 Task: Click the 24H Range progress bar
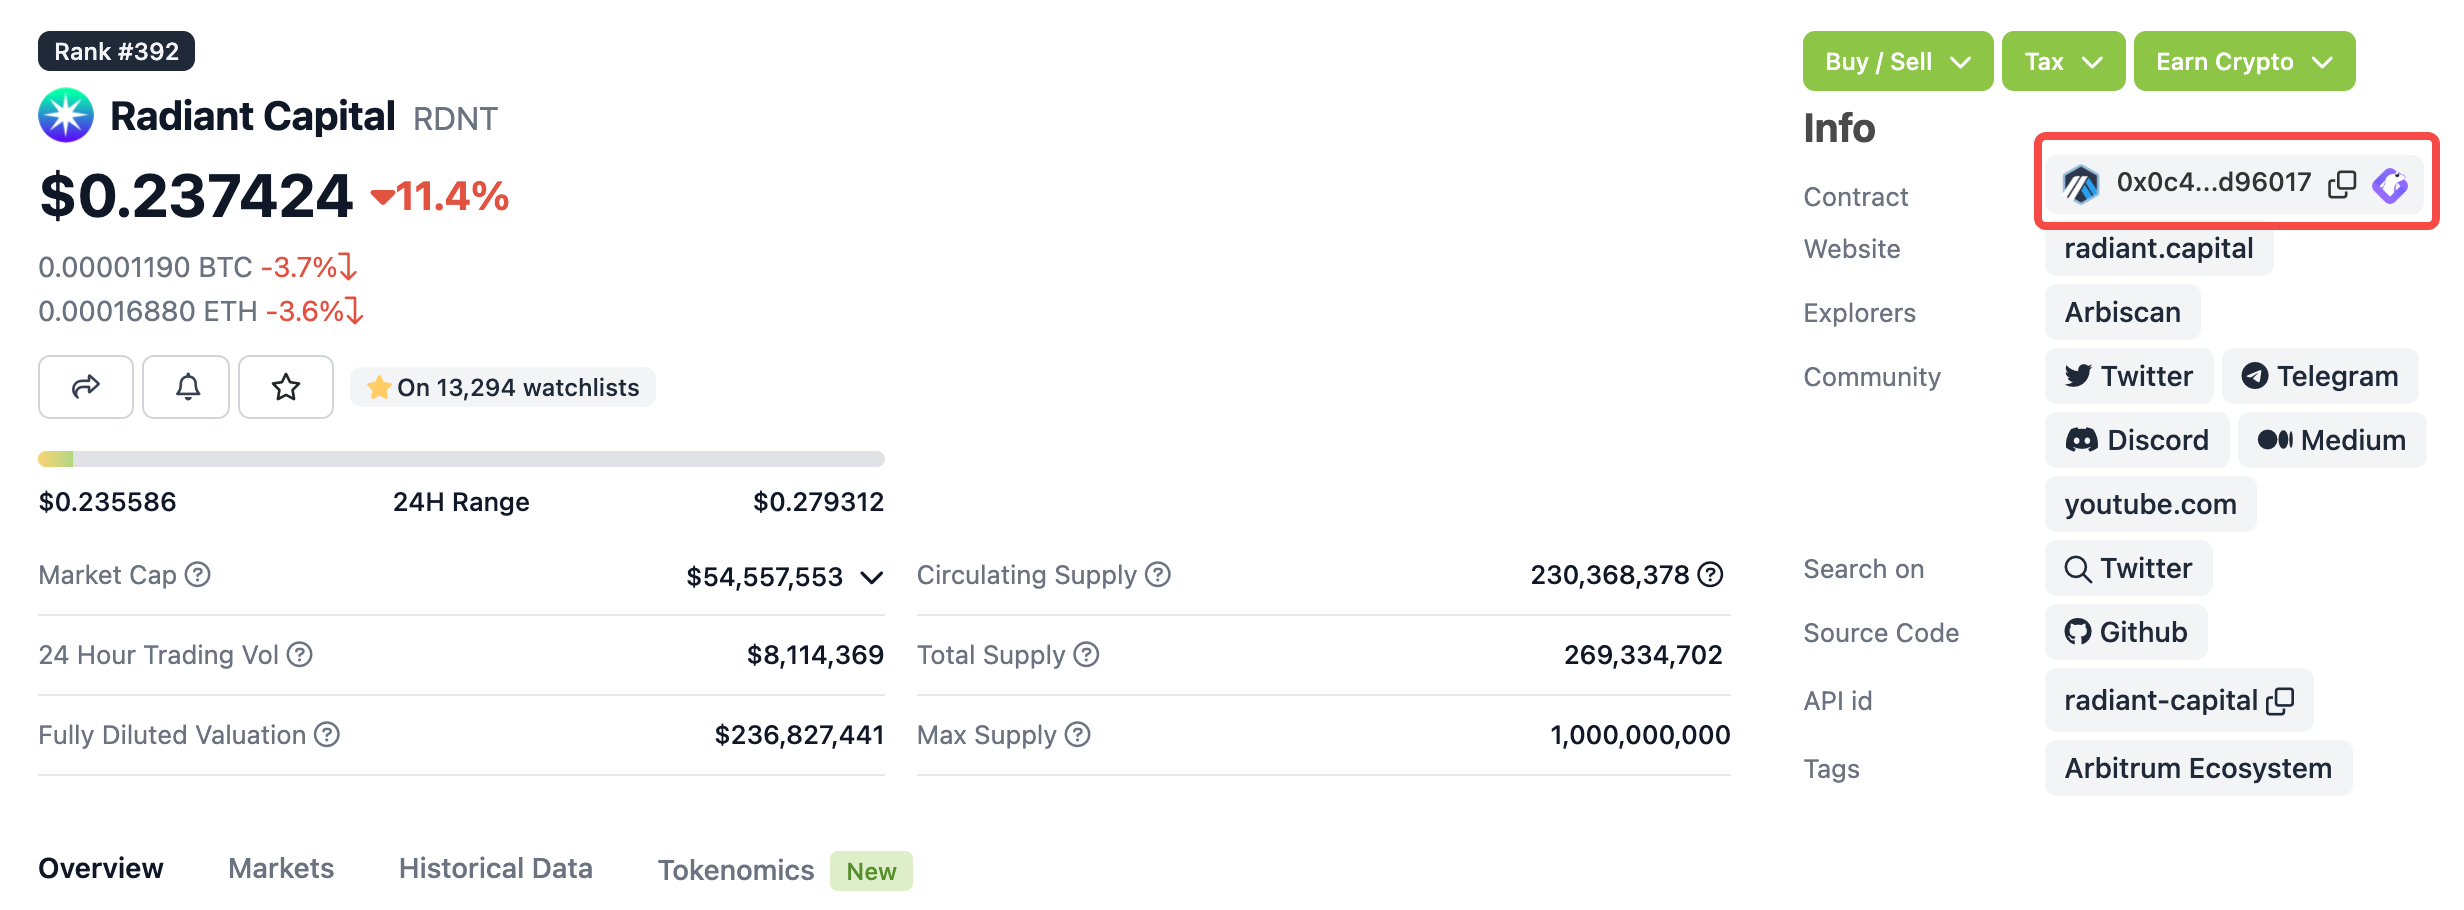click(x=461, y=459)
